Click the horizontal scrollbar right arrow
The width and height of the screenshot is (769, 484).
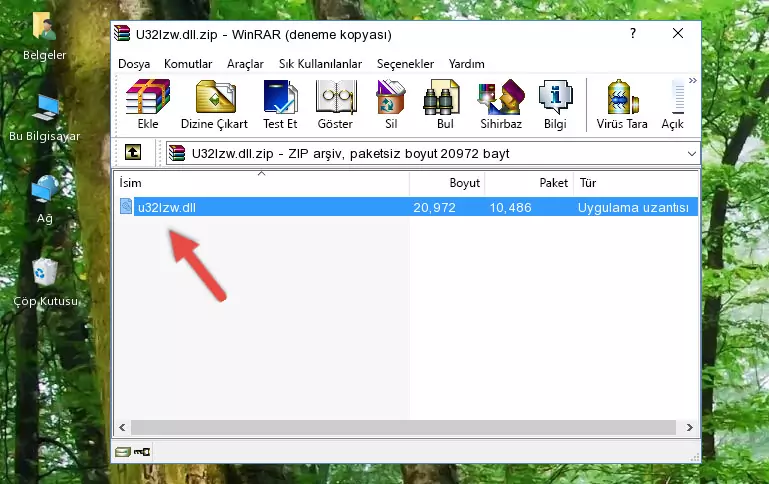689,427
